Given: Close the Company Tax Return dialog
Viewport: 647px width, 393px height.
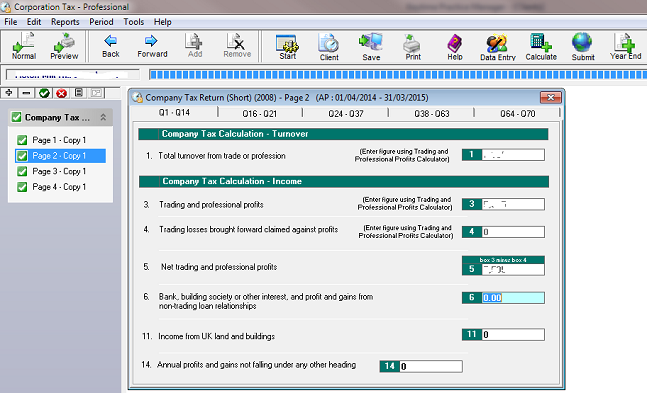Looking at the screenshot, I should [x=551, y=97].
